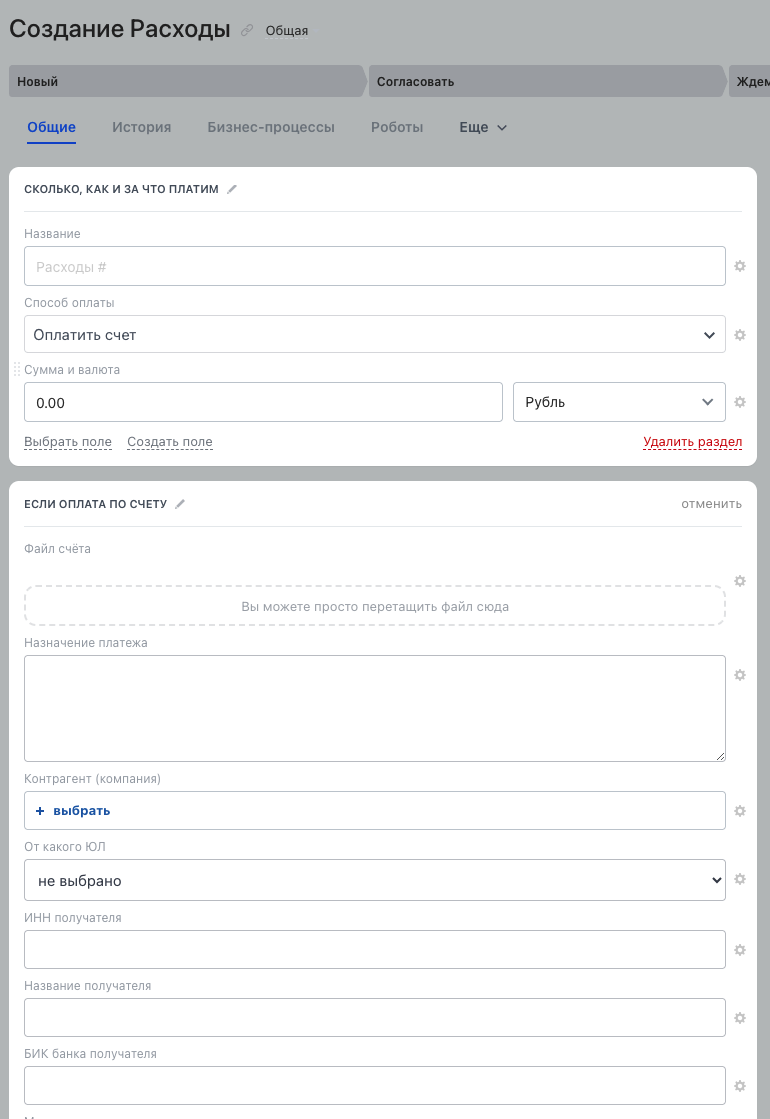The width and height of the screenshot is (770, 1119).
Task: Open gear settings for the Назначение платежа field
Action: click(x=740, y=675)
